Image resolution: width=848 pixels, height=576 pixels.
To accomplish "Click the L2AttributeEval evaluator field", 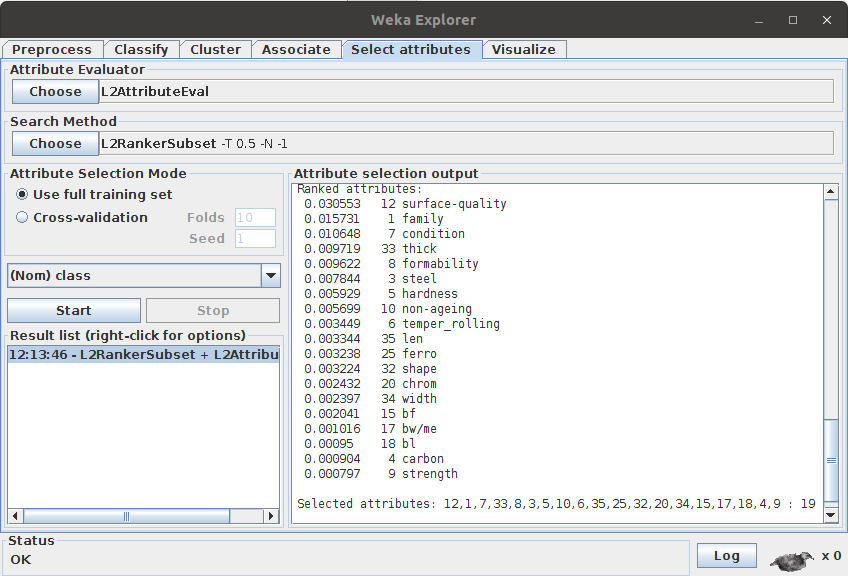I will coord(466,91).
